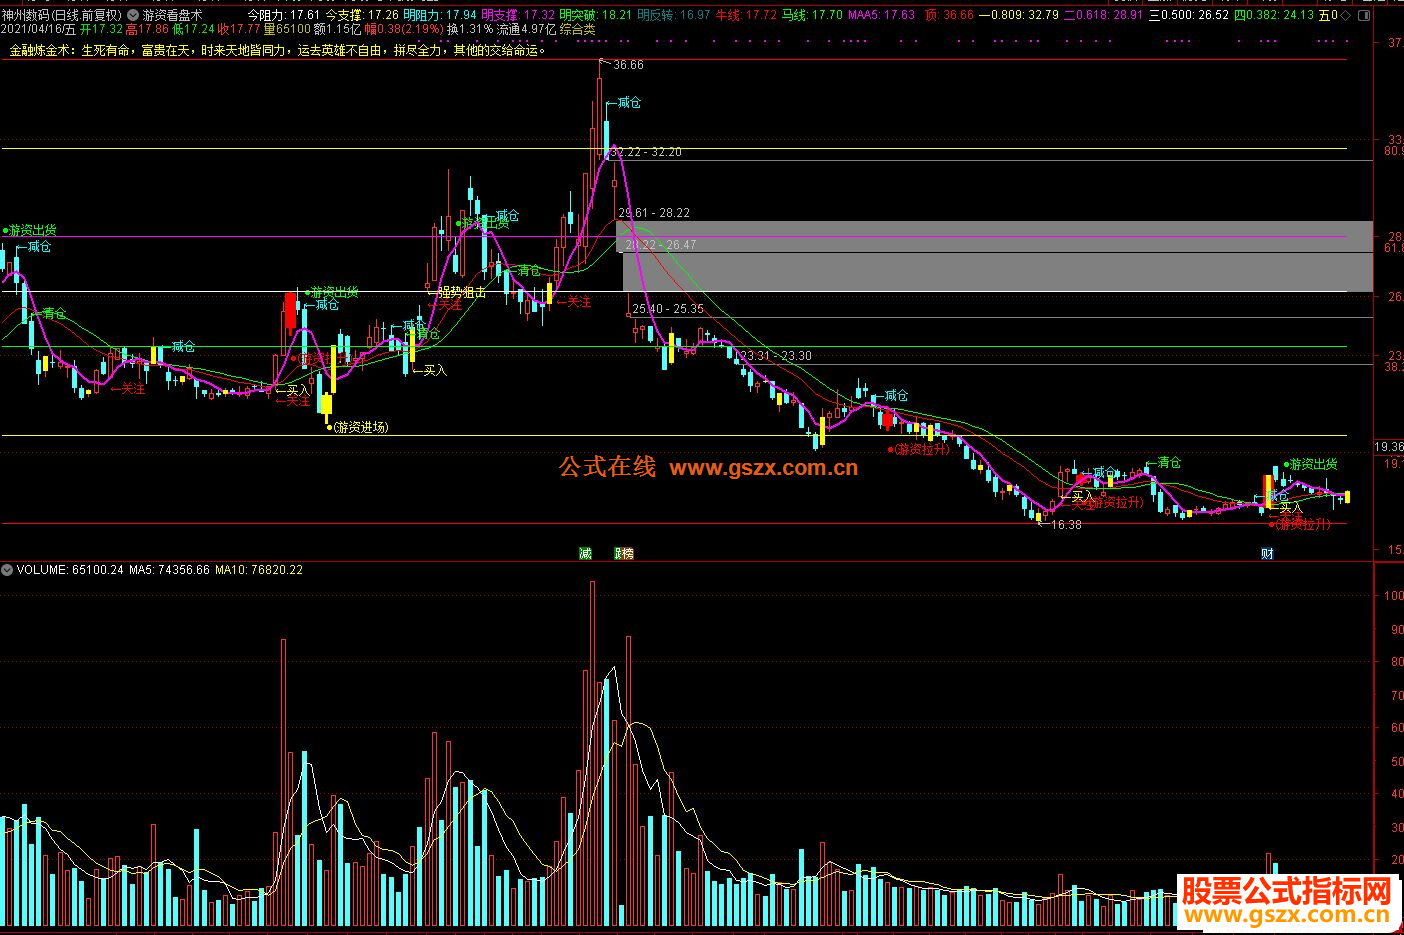Click the close price 收17.77

tap(239, 30)
